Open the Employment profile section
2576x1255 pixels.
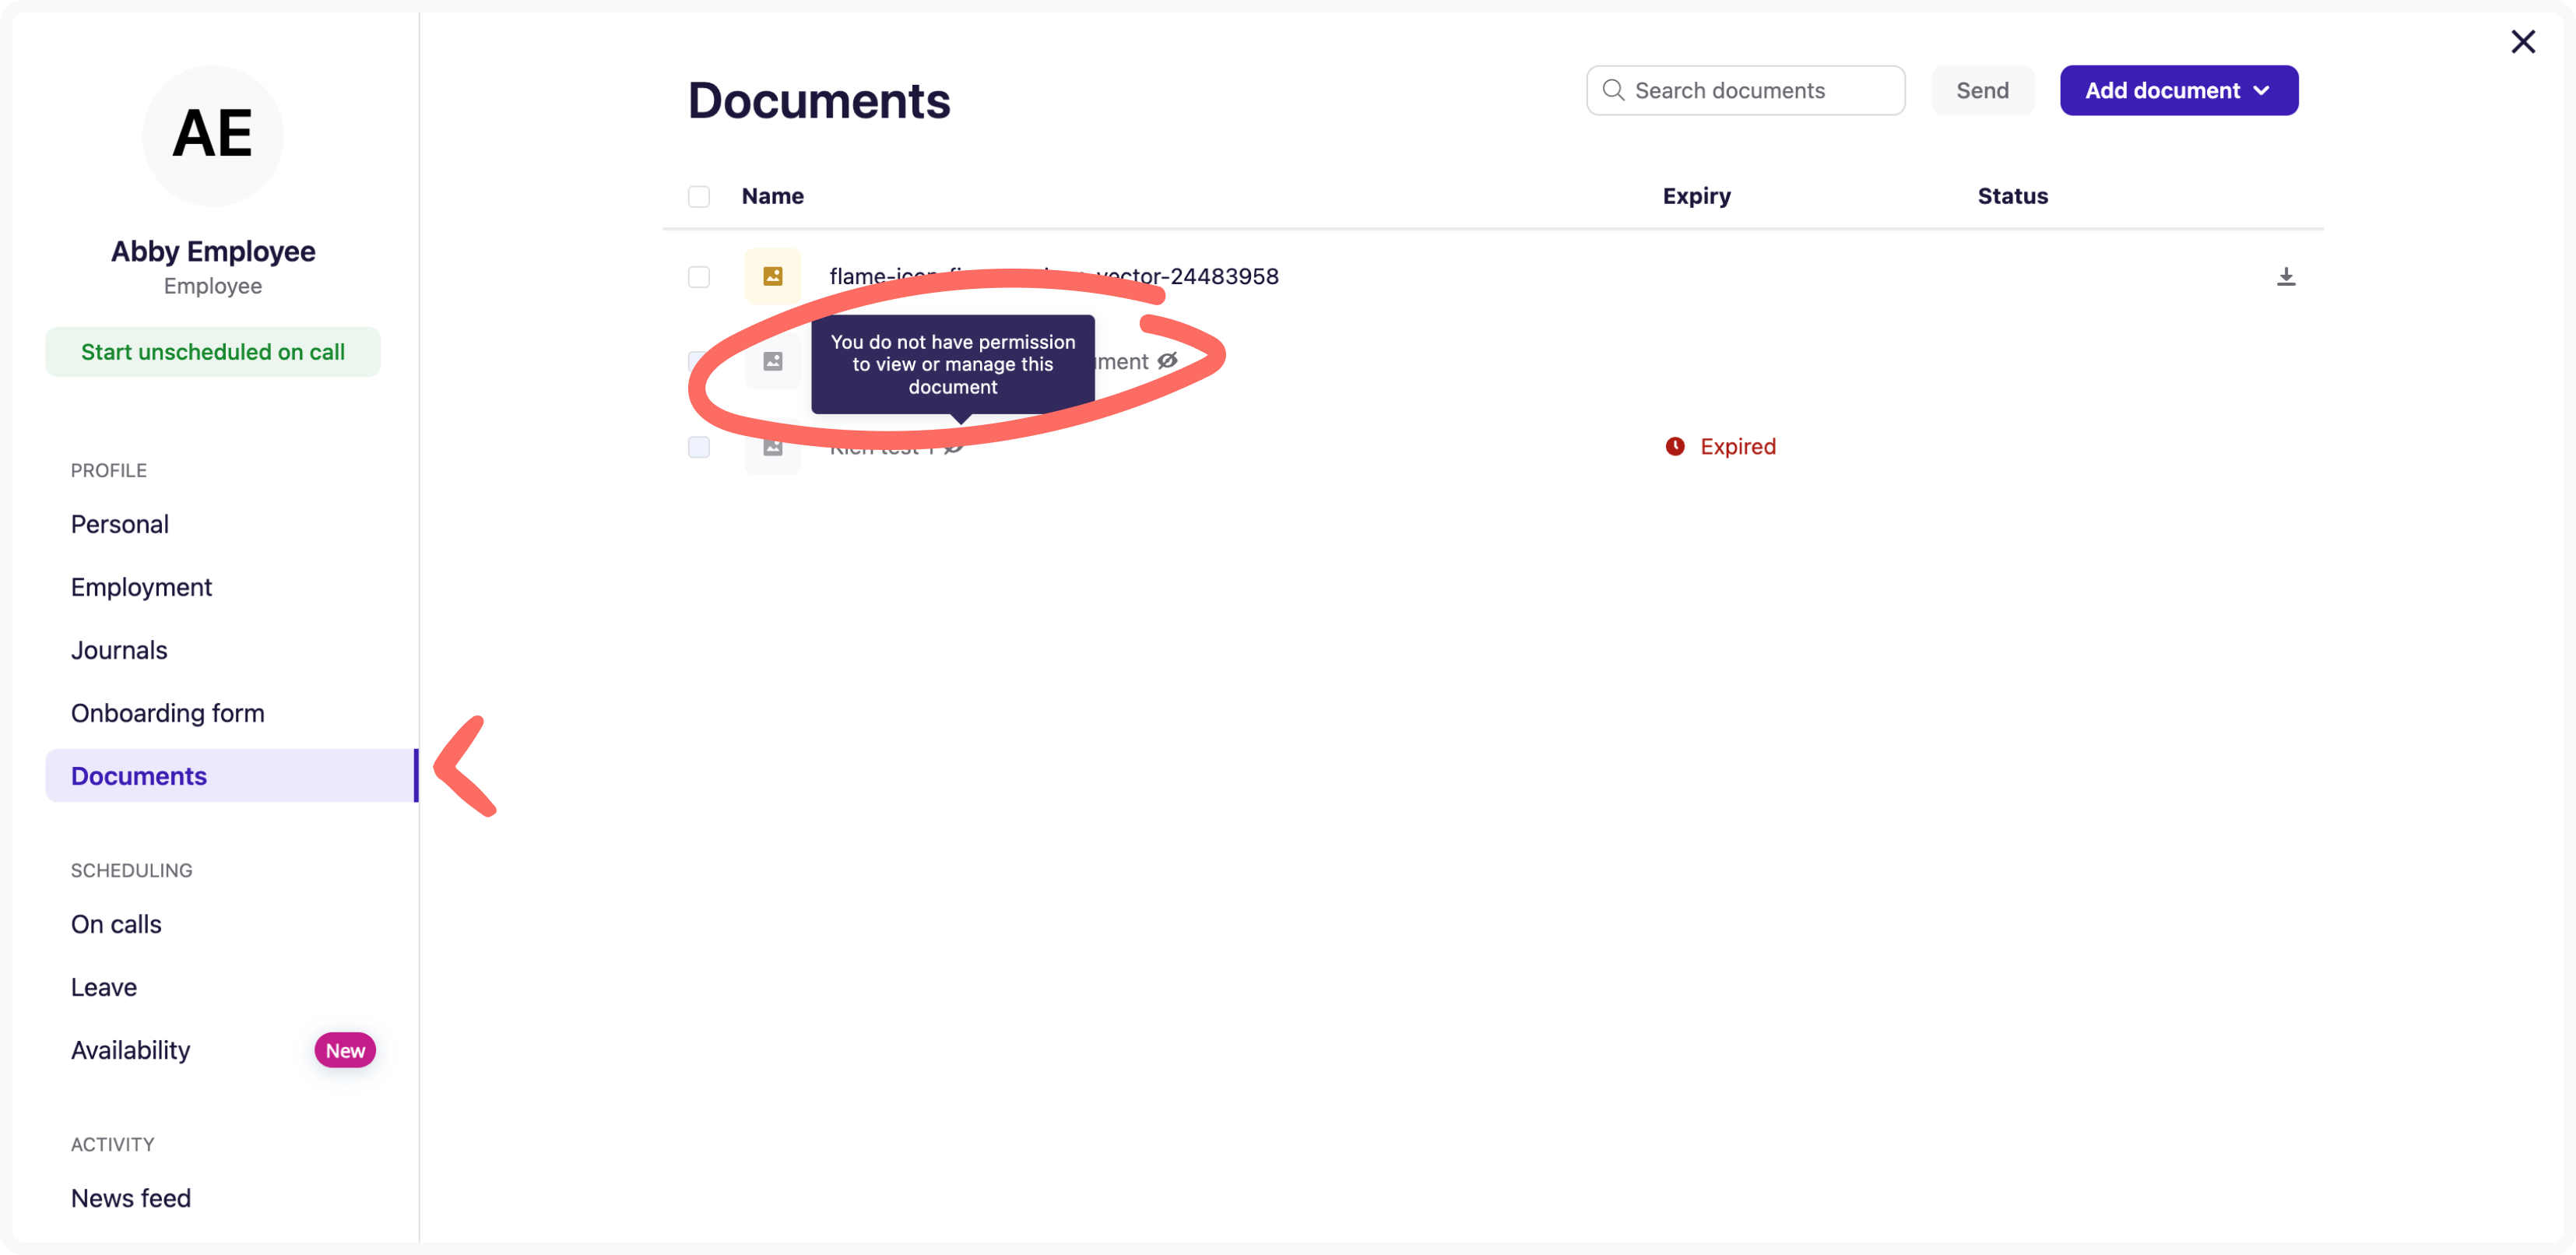point(141,587)
